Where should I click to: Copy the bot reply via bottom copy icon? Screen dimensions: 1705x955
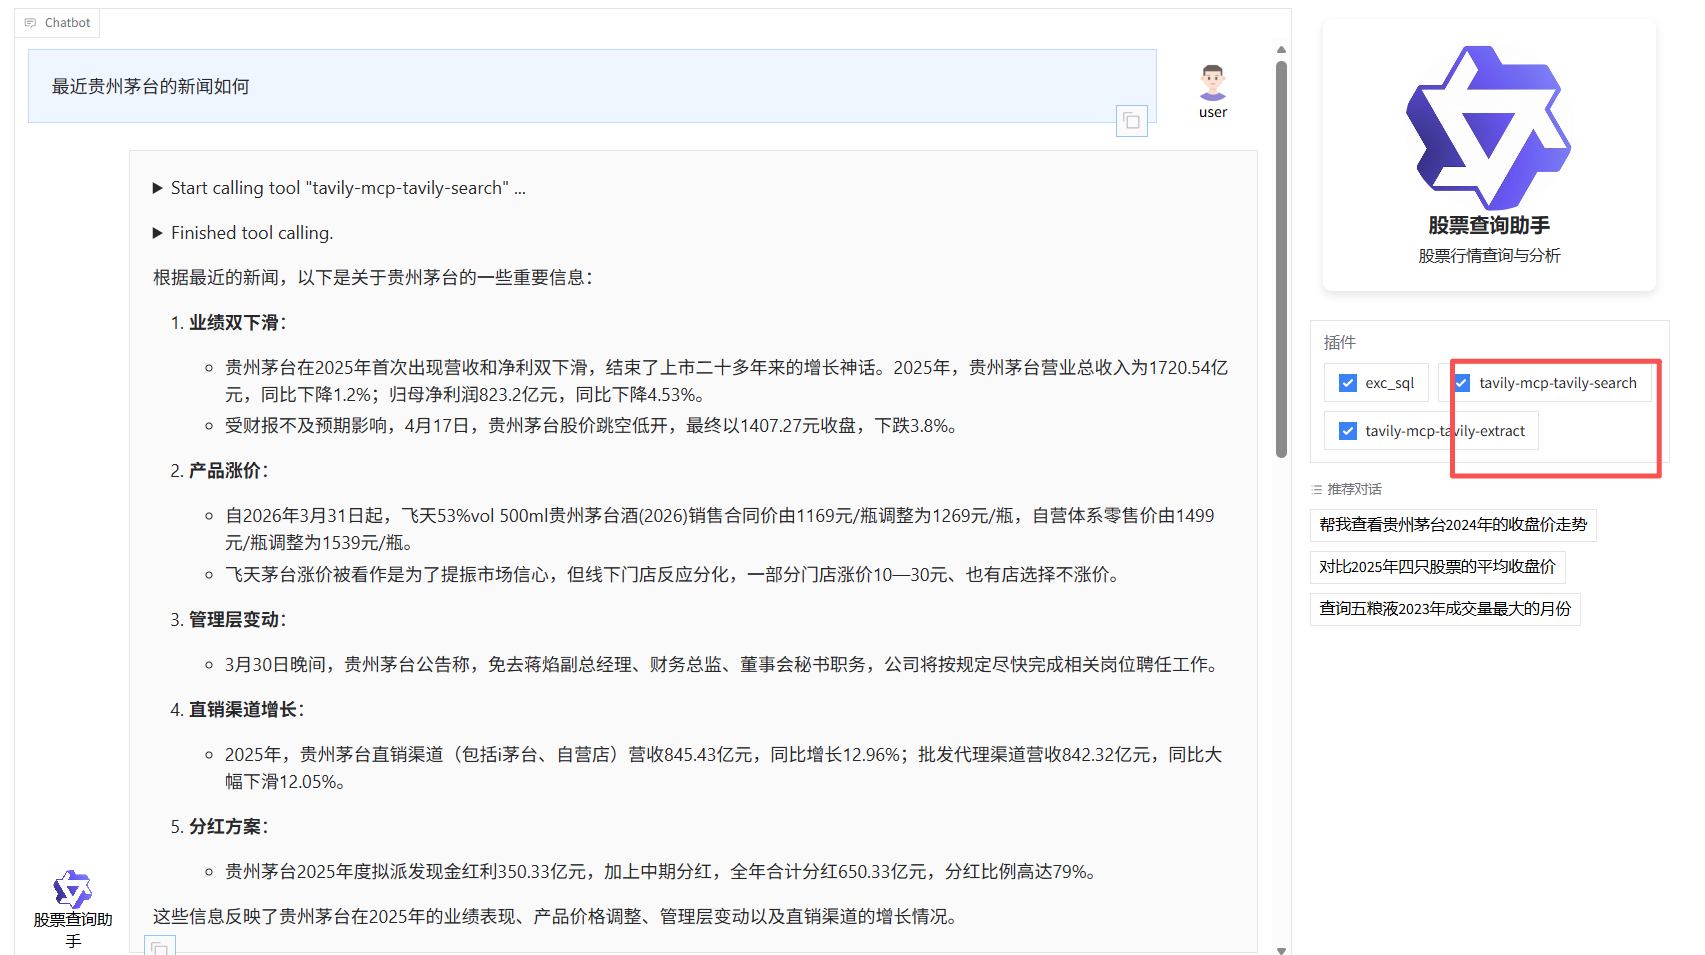(x=160, y=946)
